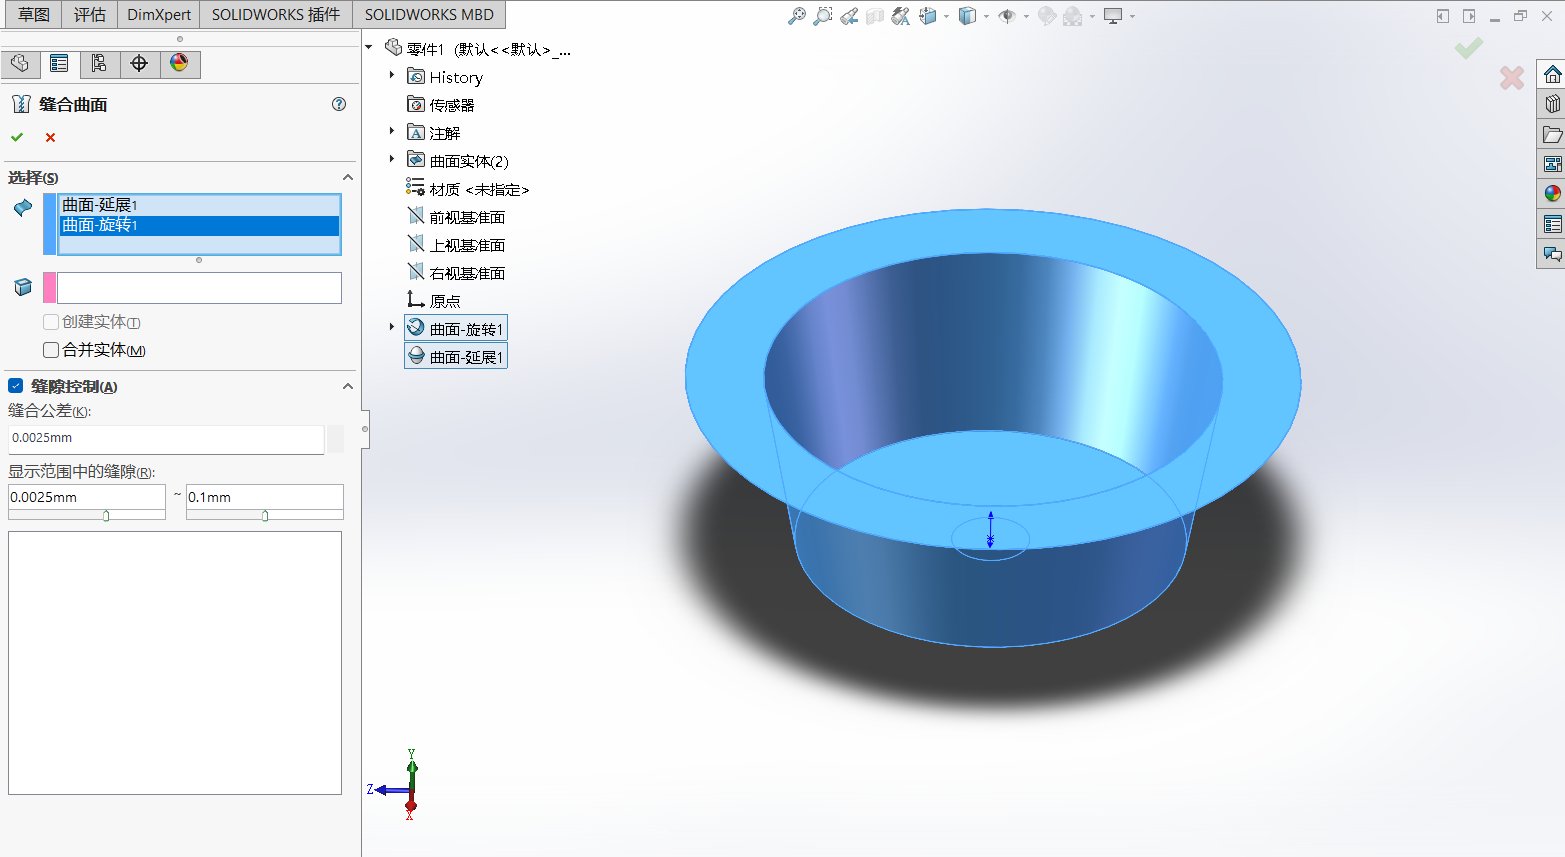
Task: Open the Design Library in the task pane
Action: [x=1552, y=104]
